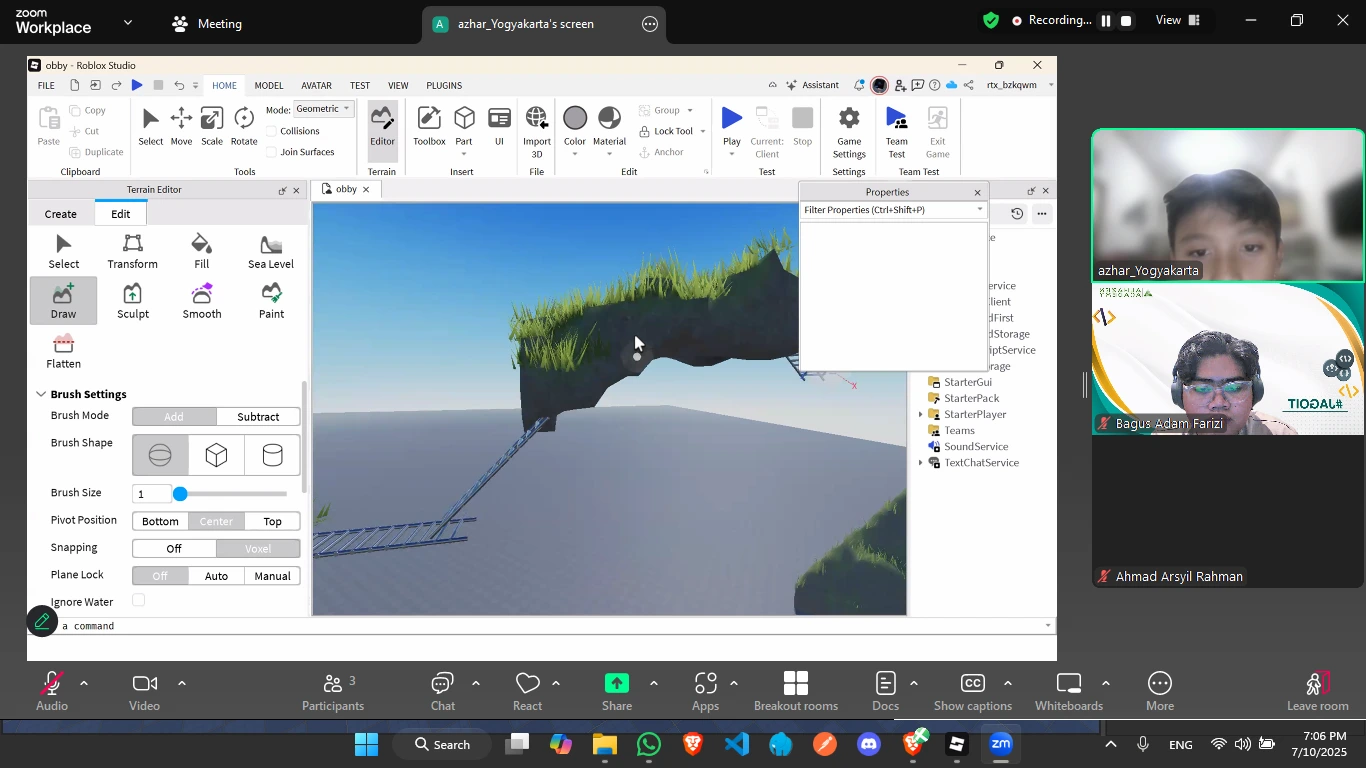Select the cube brush shape
The width and height of the screenshot is (1366, 768).
click(216, 456)
